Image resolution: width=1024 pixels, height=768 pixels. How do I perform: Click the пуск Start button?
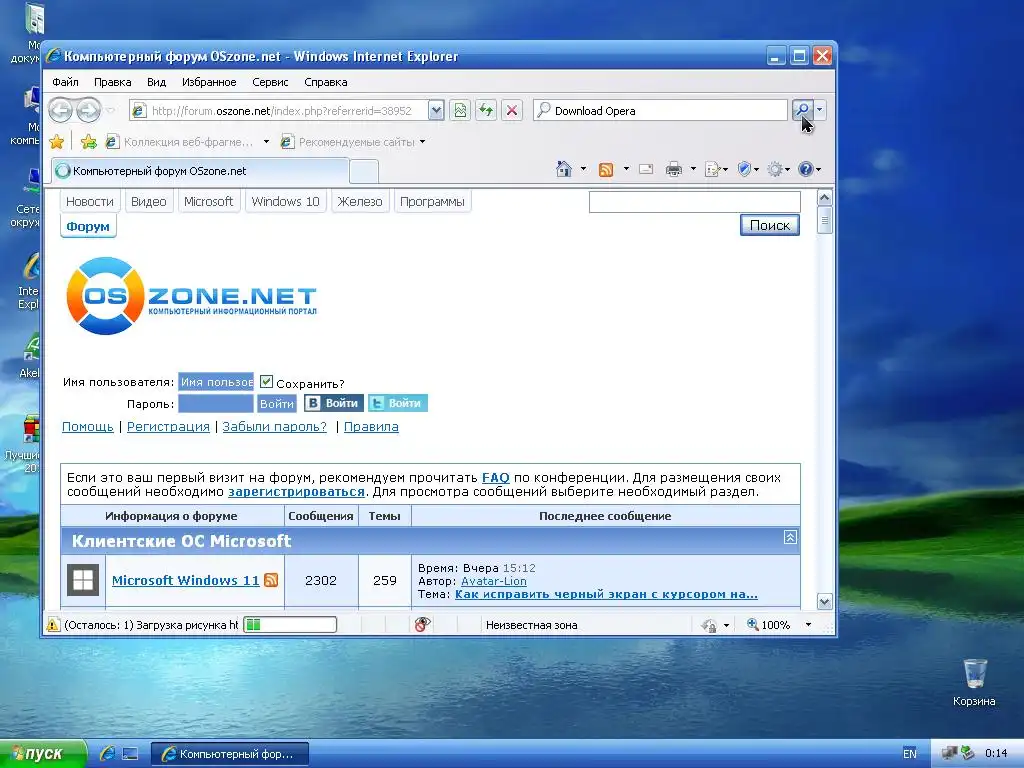tap(43, 754)
